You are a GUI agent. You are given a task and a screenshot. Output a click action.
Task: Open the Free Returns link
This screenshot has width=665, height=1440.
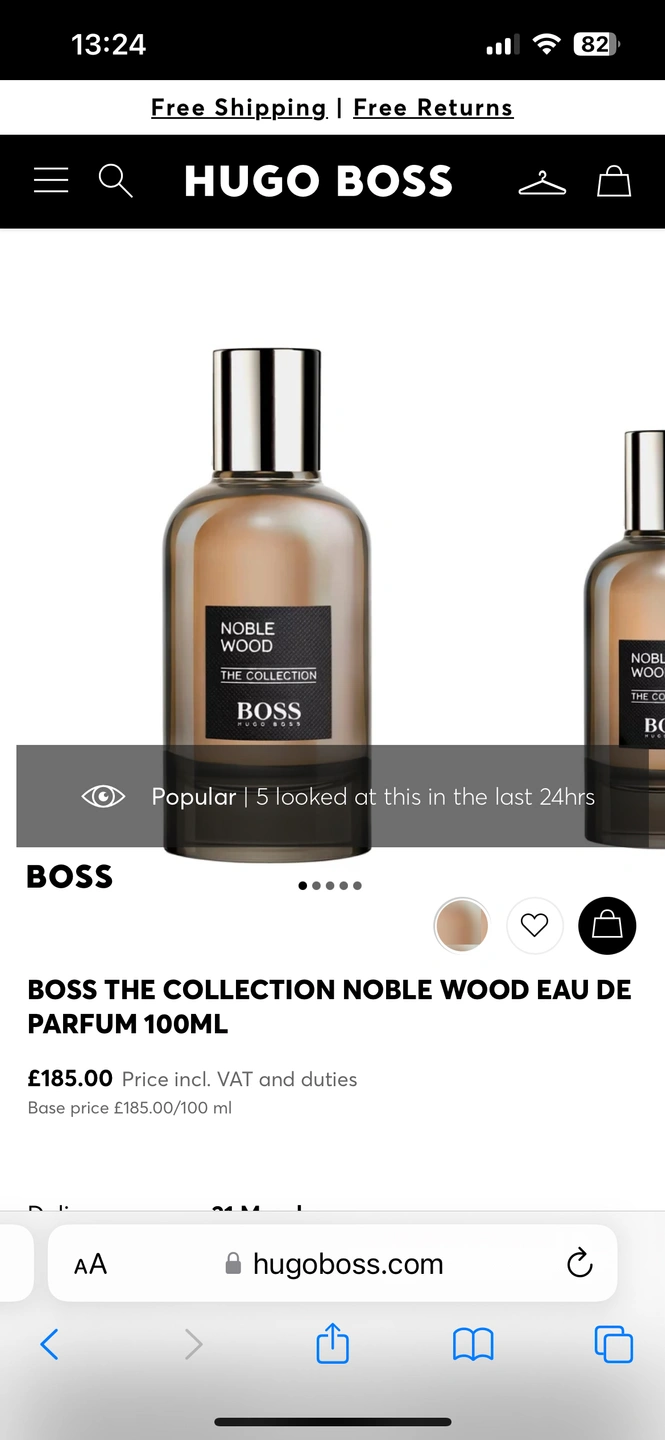433,108
